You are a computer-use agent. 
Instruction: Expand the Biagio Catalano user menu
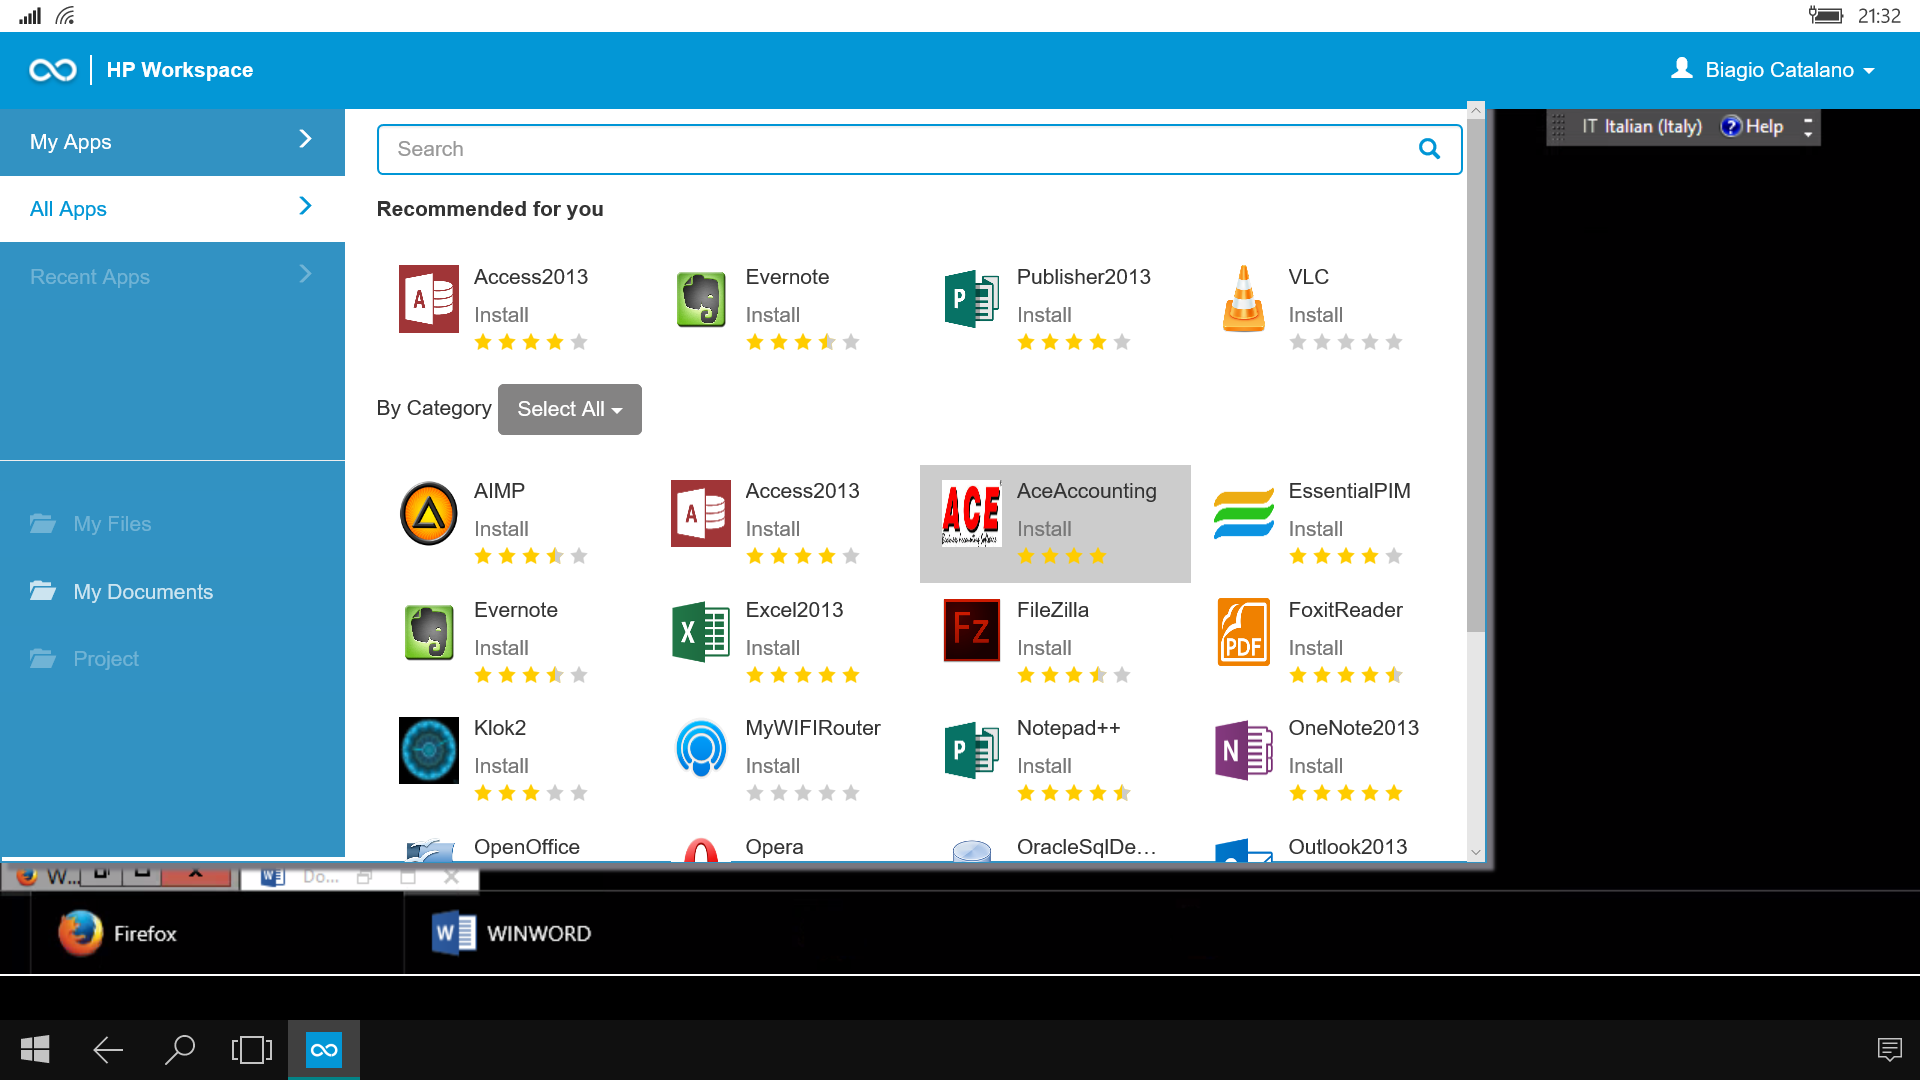coord(1773,70)
